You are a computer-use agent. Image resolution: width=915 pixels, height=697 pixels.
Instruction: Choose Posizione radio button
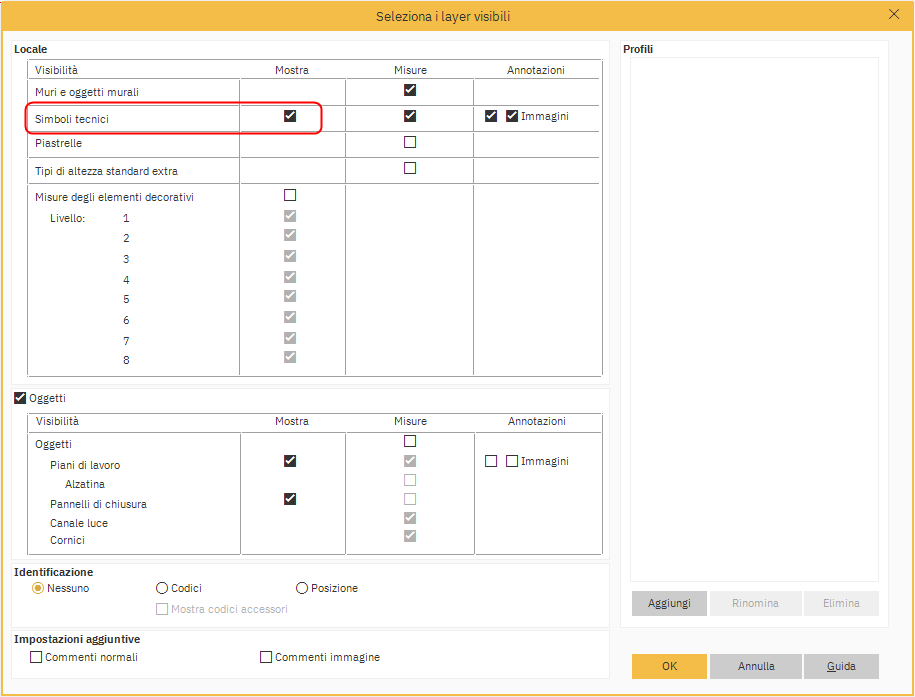302,589
